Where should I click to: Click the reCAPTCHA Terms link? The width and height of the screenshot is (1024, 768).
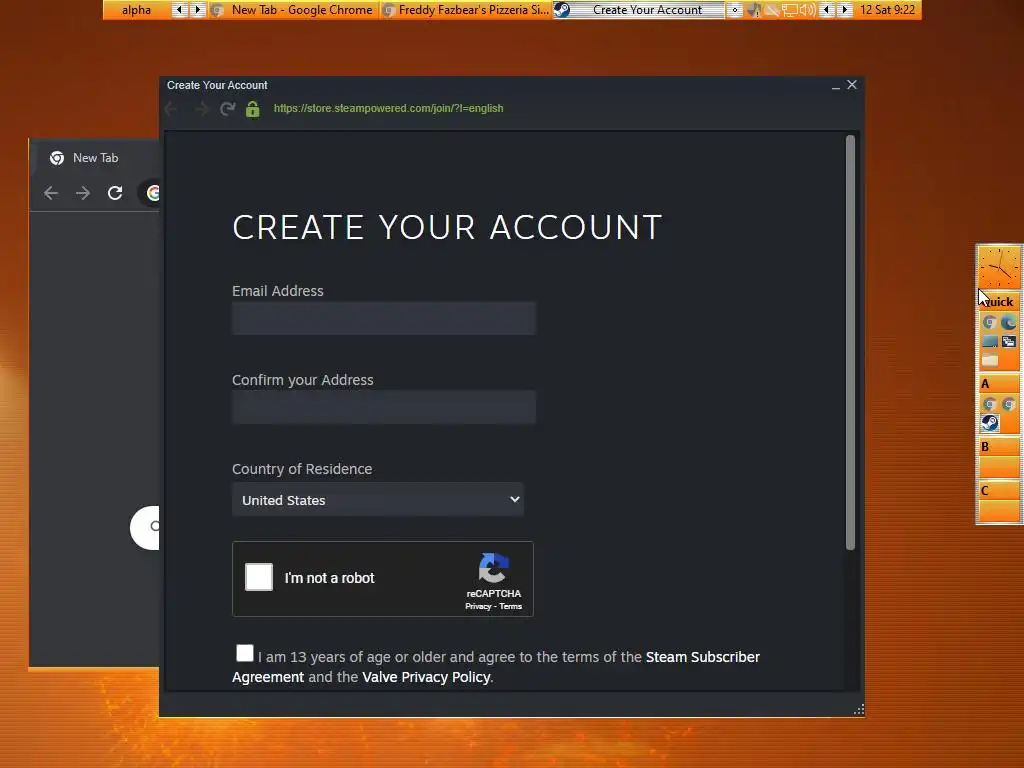511,607
